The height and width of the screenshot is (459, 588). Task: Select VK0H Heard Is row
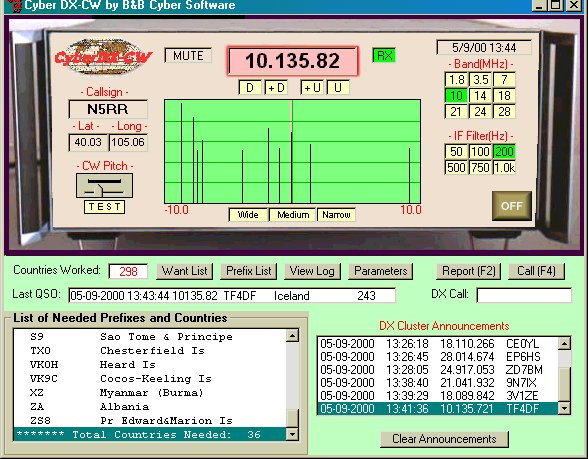click(x=149, y=364)
